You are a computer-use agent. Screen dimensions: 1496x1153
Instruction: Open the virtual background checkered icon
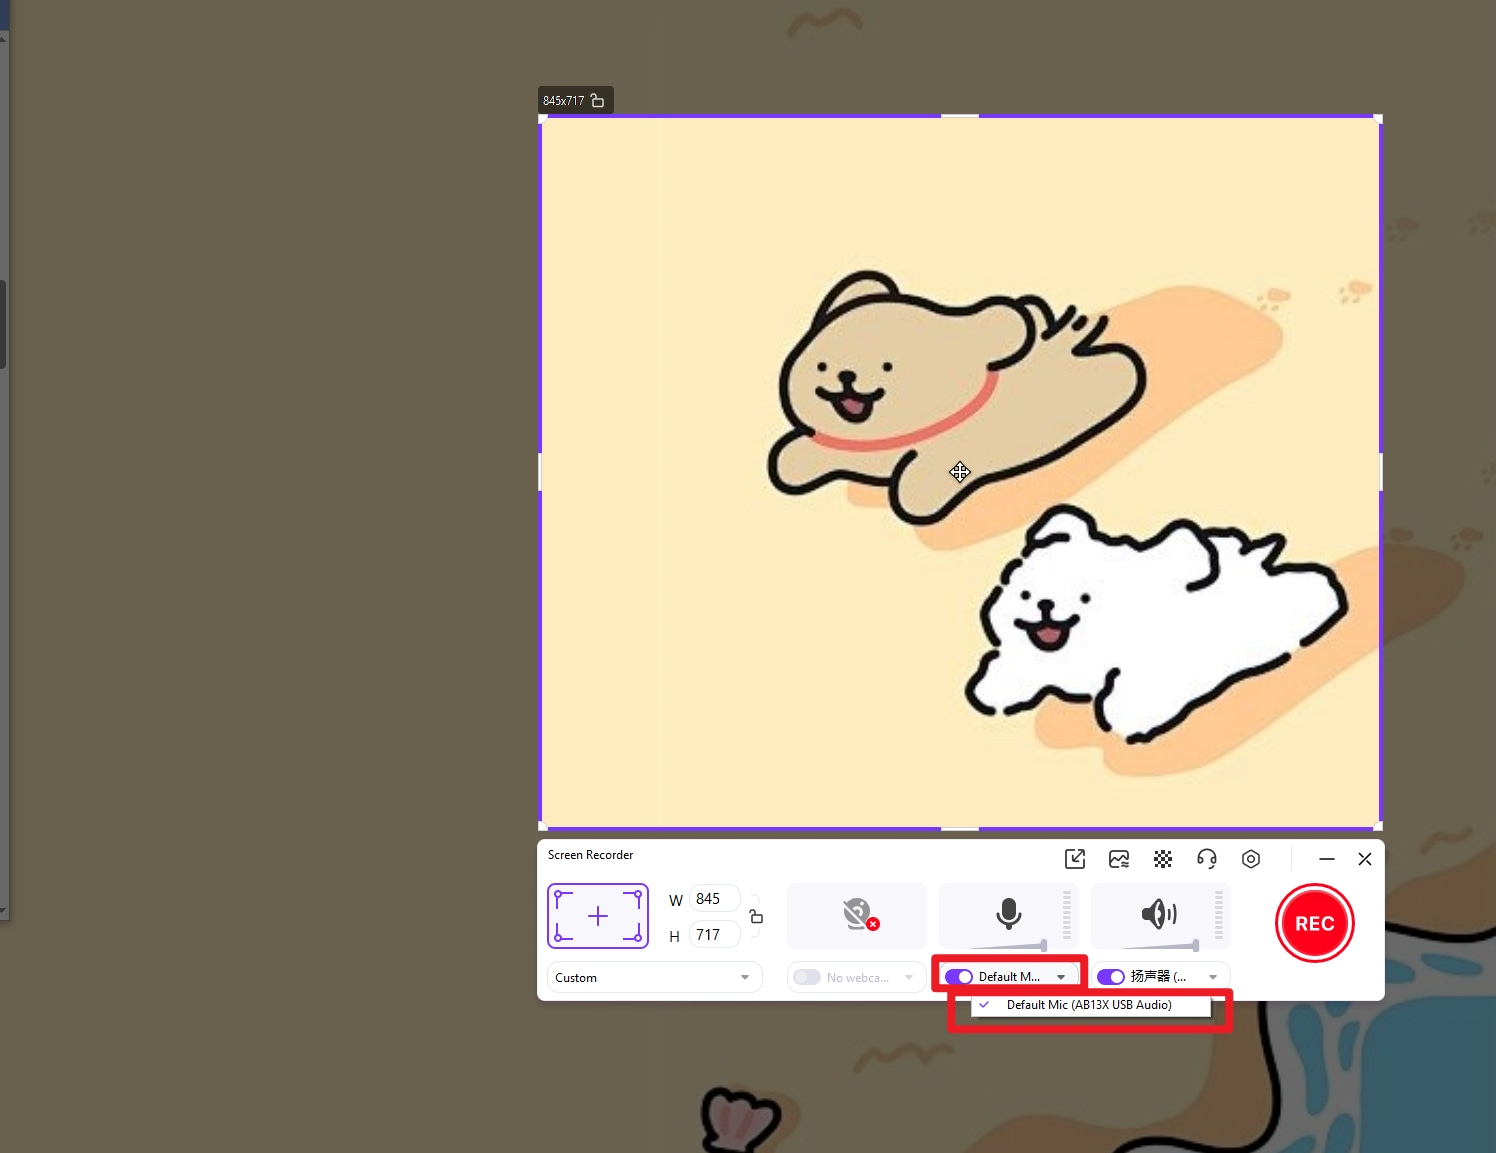click(x=1162, y=859)
